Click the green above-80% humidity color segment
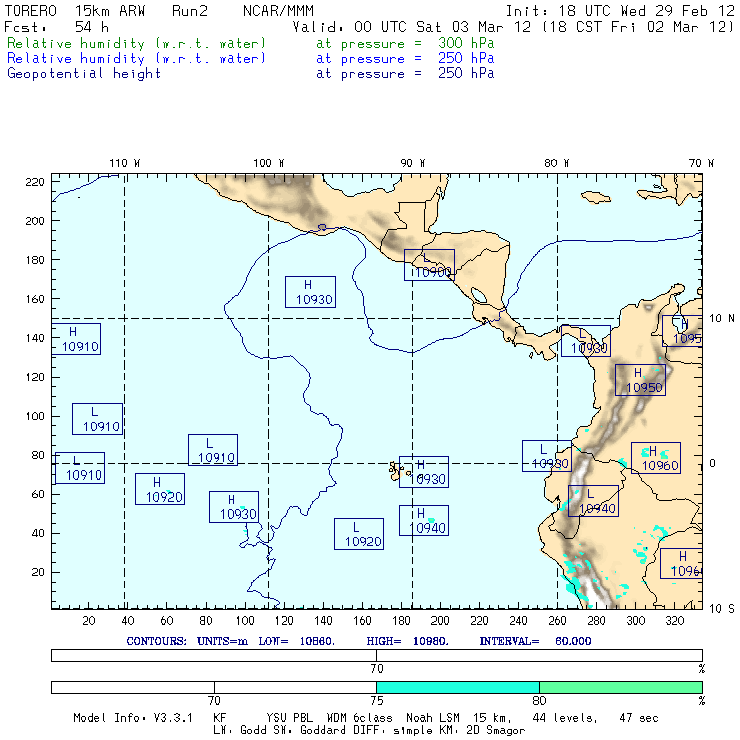Viewport: 740px width, 740px height. click(621, 687)
